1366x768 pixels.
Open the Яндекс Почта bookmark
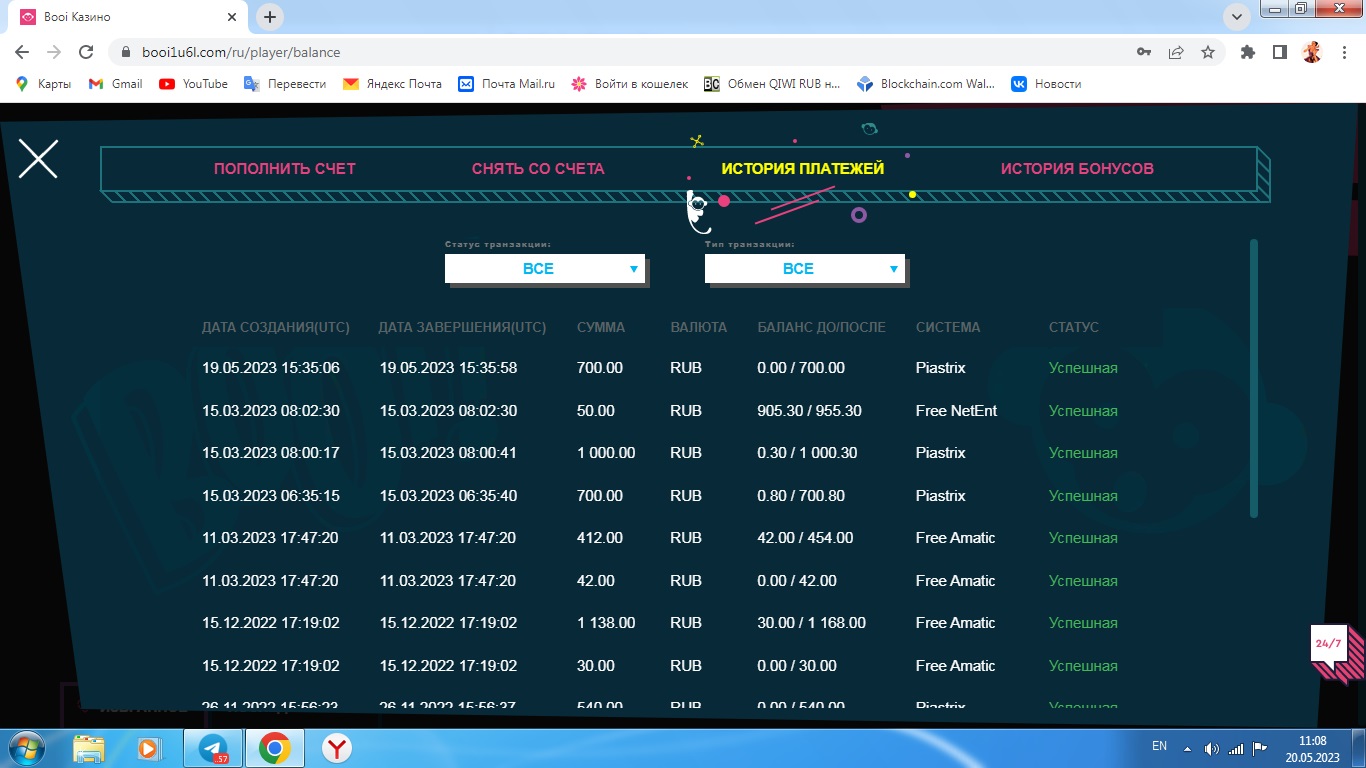[x=392, y=84]
